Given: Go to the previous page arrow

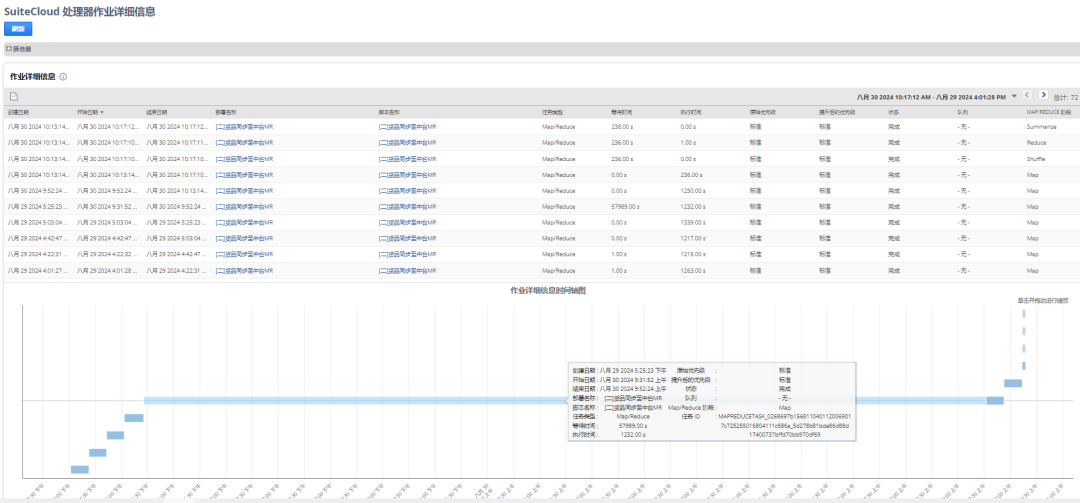Looking at the screenshot, I should point(1027,95).
